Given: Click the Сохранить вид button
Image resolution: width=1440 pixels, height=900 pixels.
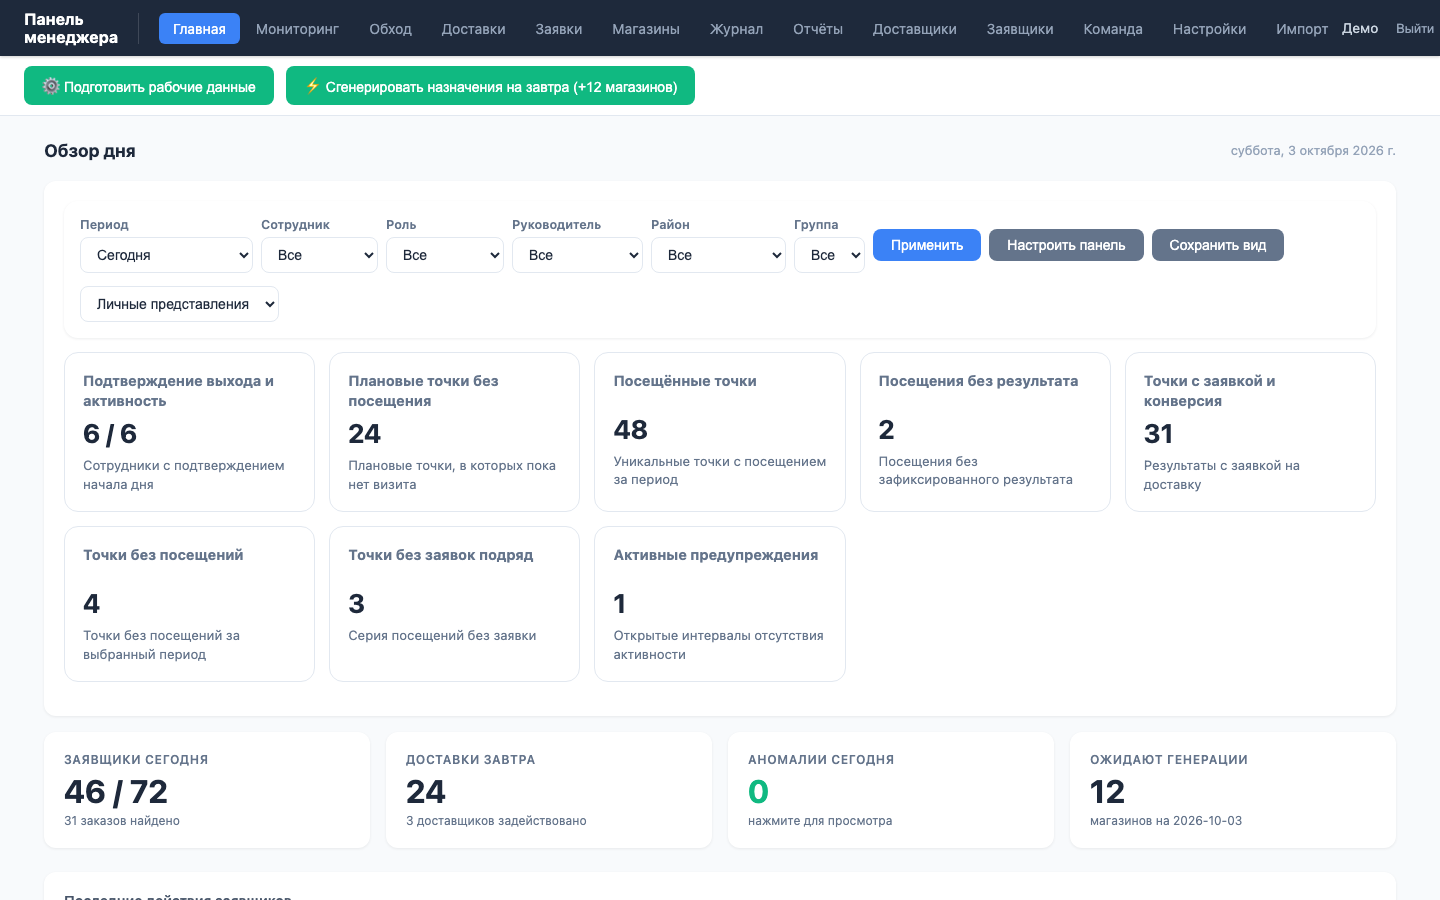Looking at the screenshot, I should [x=1218, y=245].
